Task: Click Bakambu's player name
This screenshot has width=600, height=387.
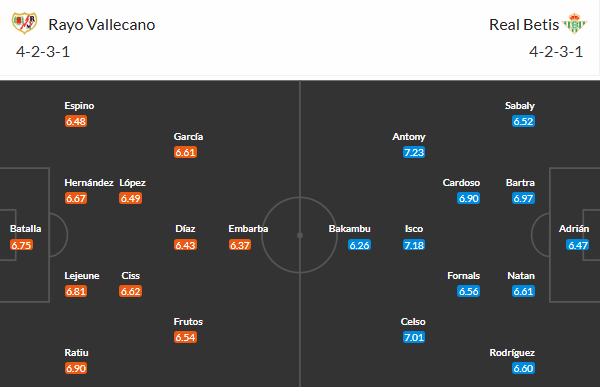Action: (x=349, y=229)
